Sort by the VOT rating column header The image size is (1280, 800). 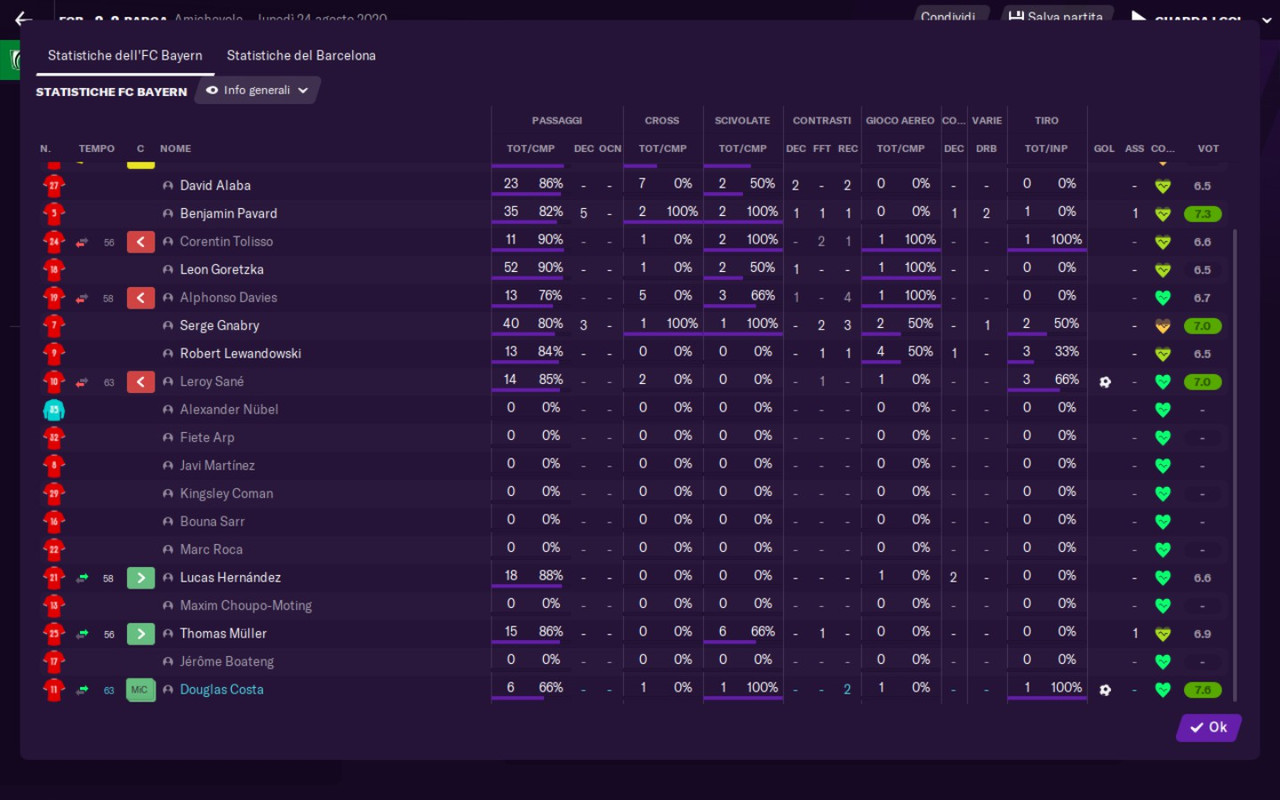(x=1208, y=148)
